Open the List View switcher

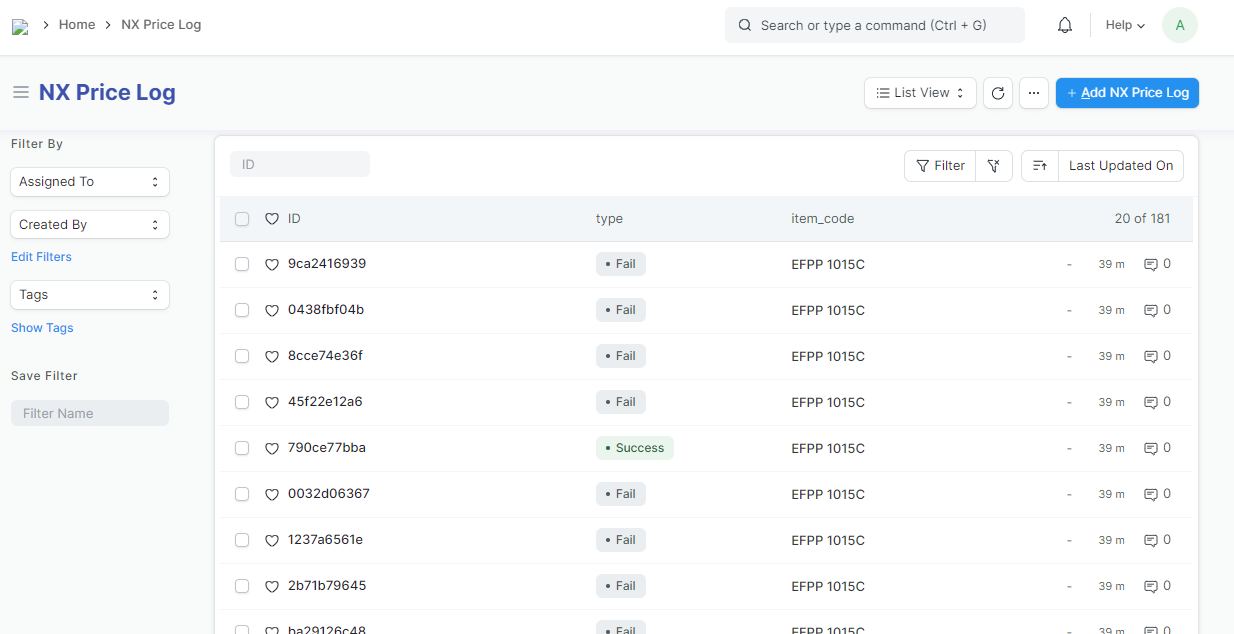pos(920,93)
